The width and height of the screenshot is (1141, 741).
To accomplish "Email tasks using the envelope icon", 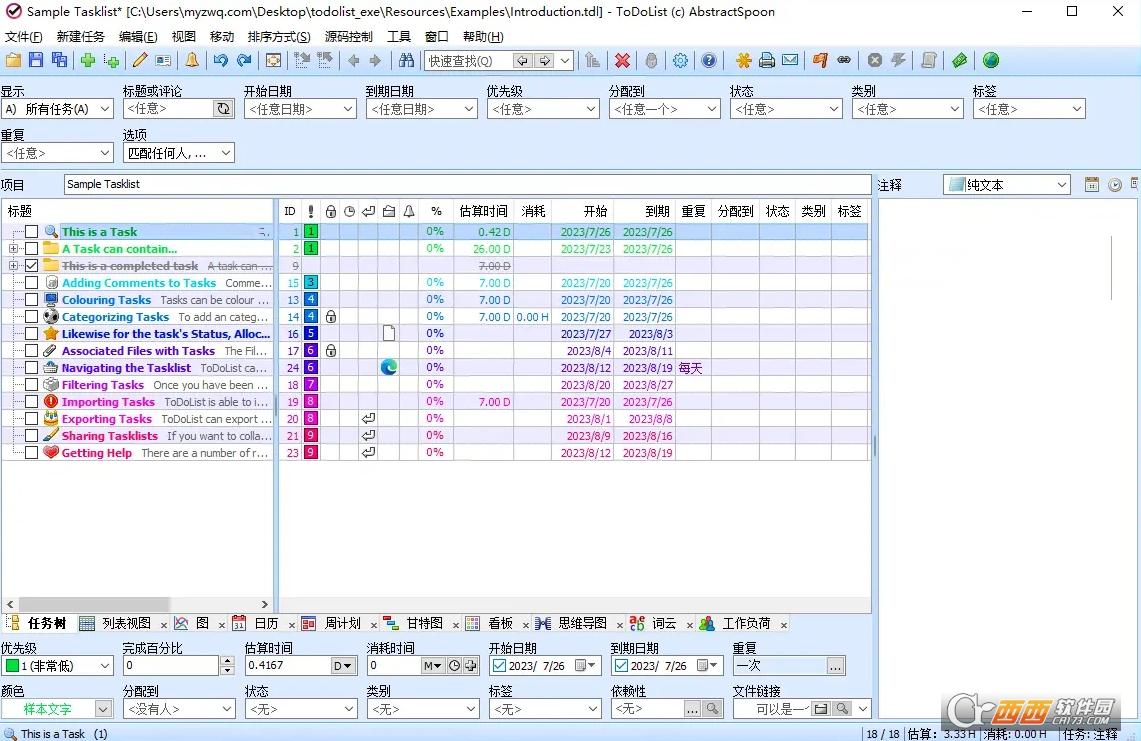I will 790,60.
